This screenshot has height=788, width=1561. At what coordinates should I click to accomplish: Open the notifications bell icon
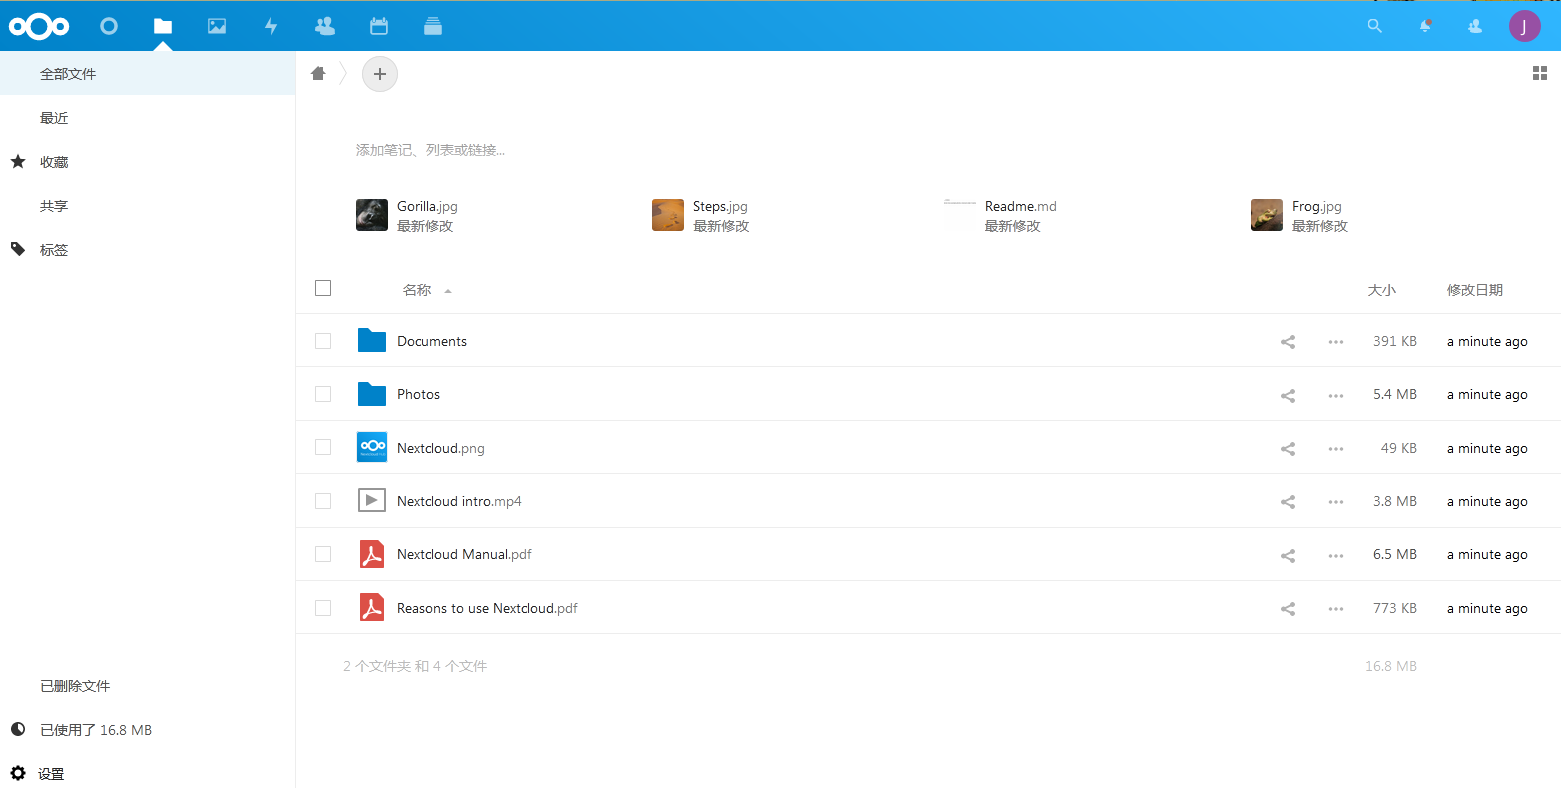coord(1425,27)
